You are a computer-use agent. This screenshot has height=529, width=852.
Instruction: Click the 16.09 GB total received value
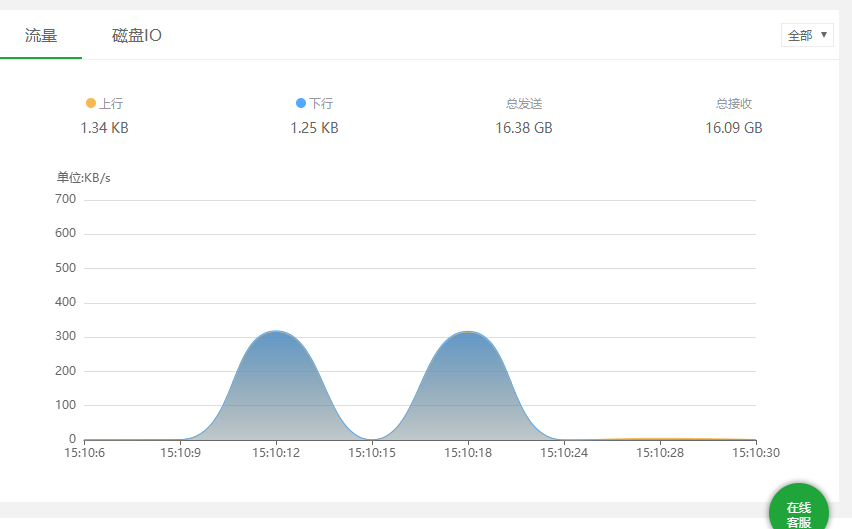coord(733,128)
